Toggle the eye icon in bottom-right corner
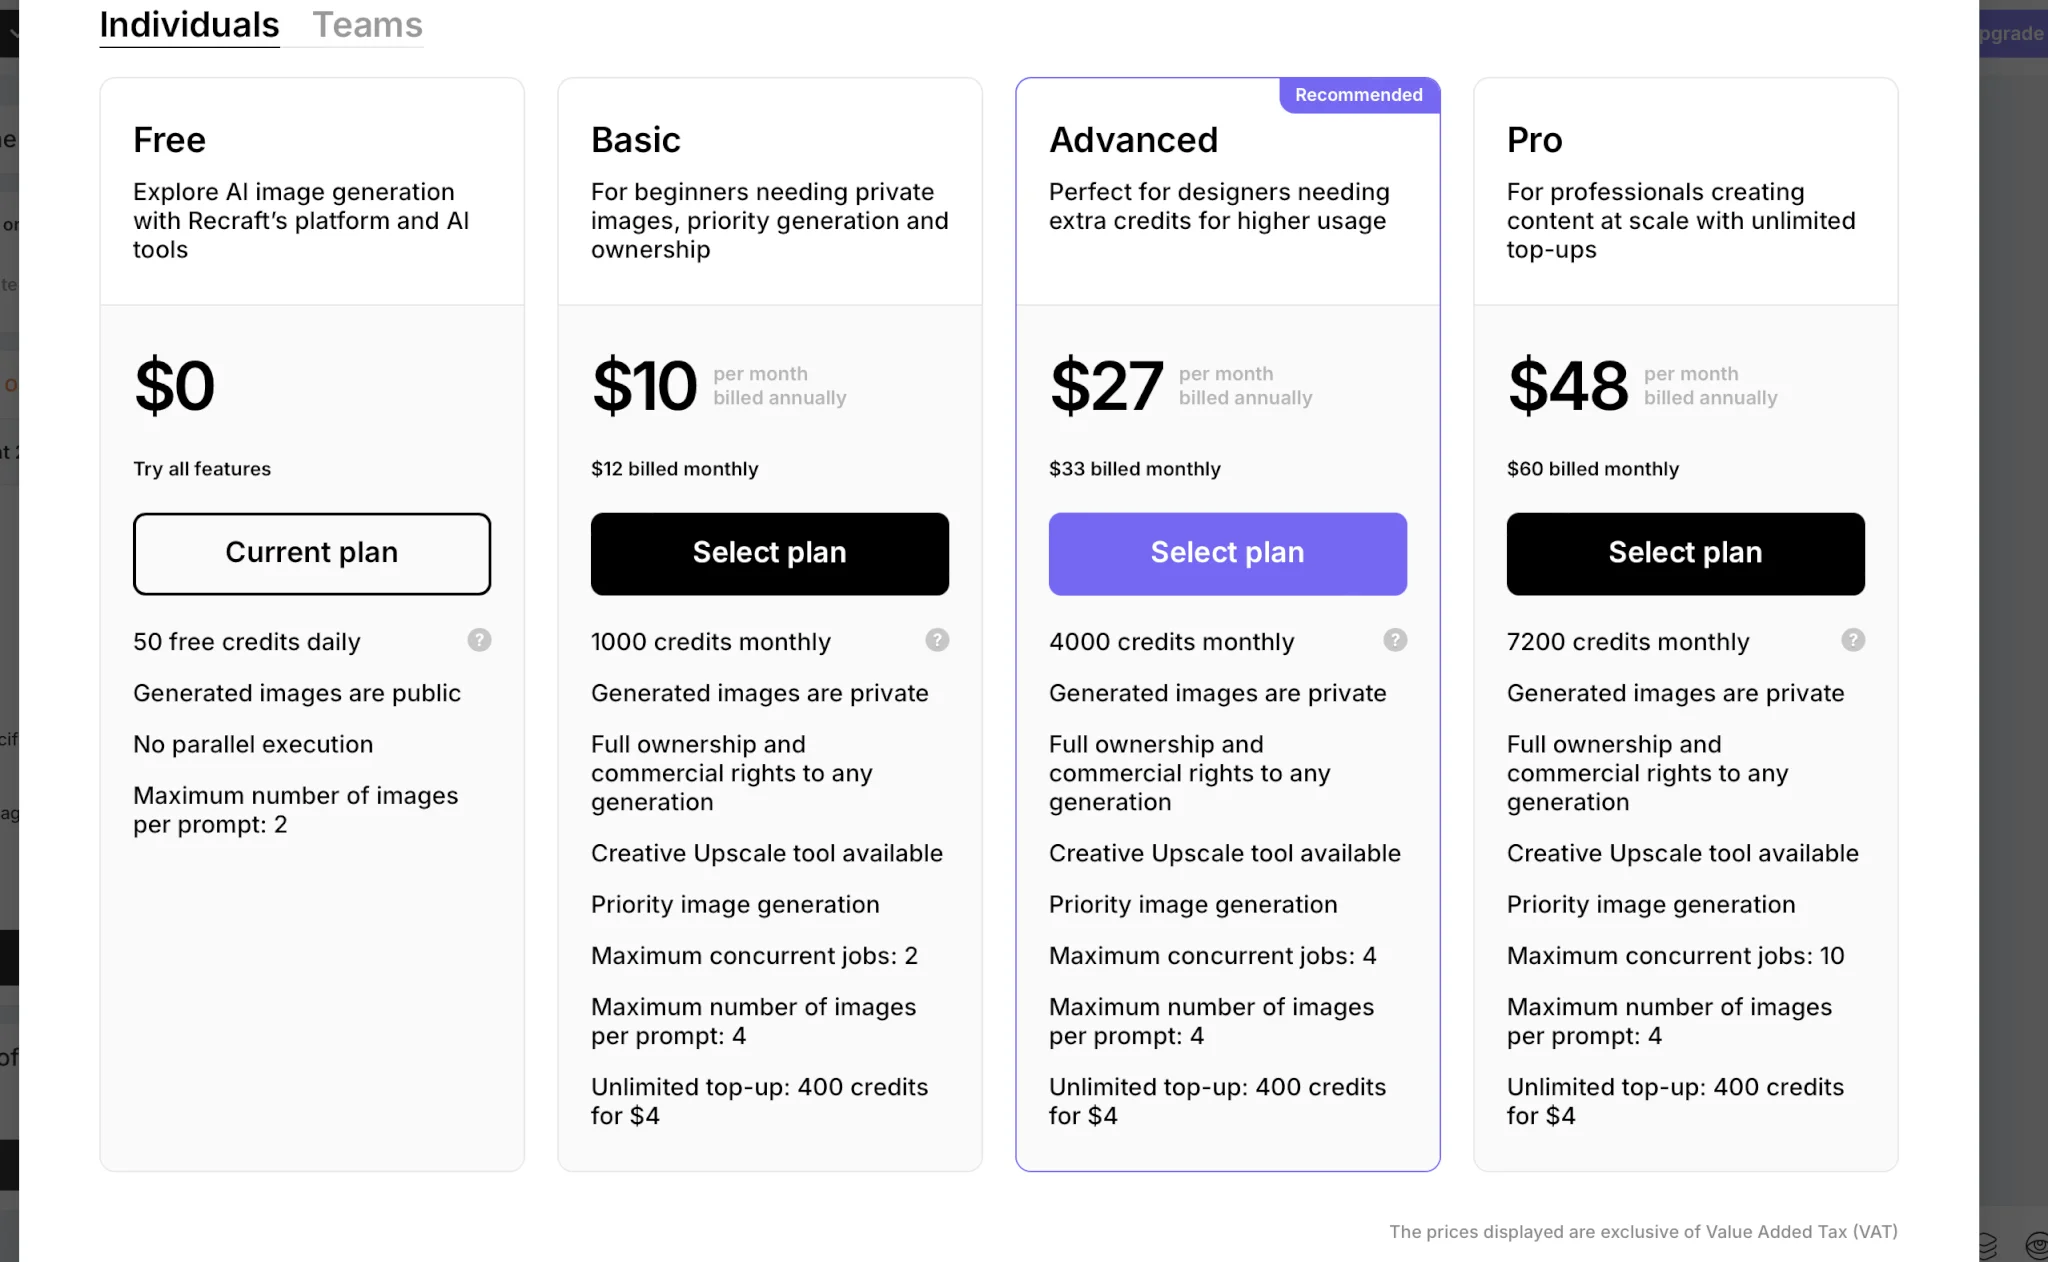This screenshot has width=2048, height=1262. coord(2036,1245)
